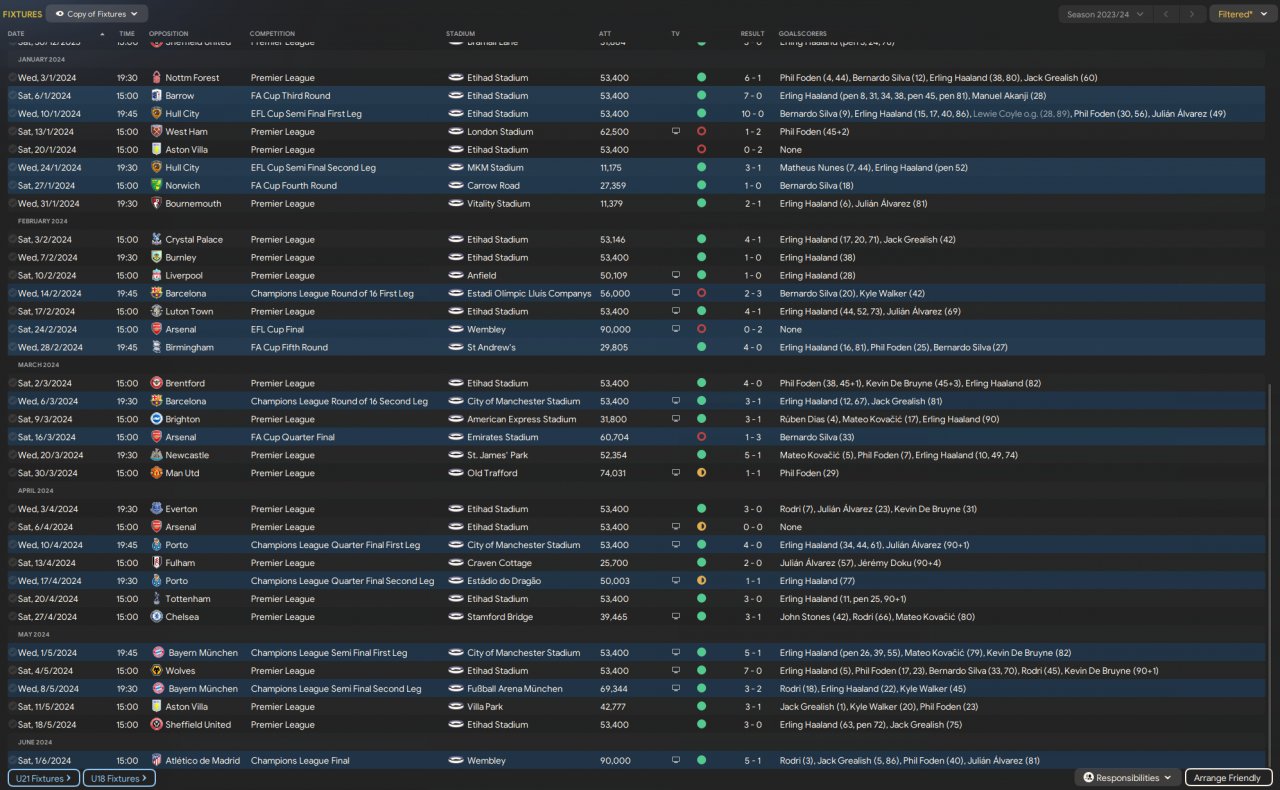Click the Fußball Arena München stadium name

pyautogui.click(x=515, y=689)
